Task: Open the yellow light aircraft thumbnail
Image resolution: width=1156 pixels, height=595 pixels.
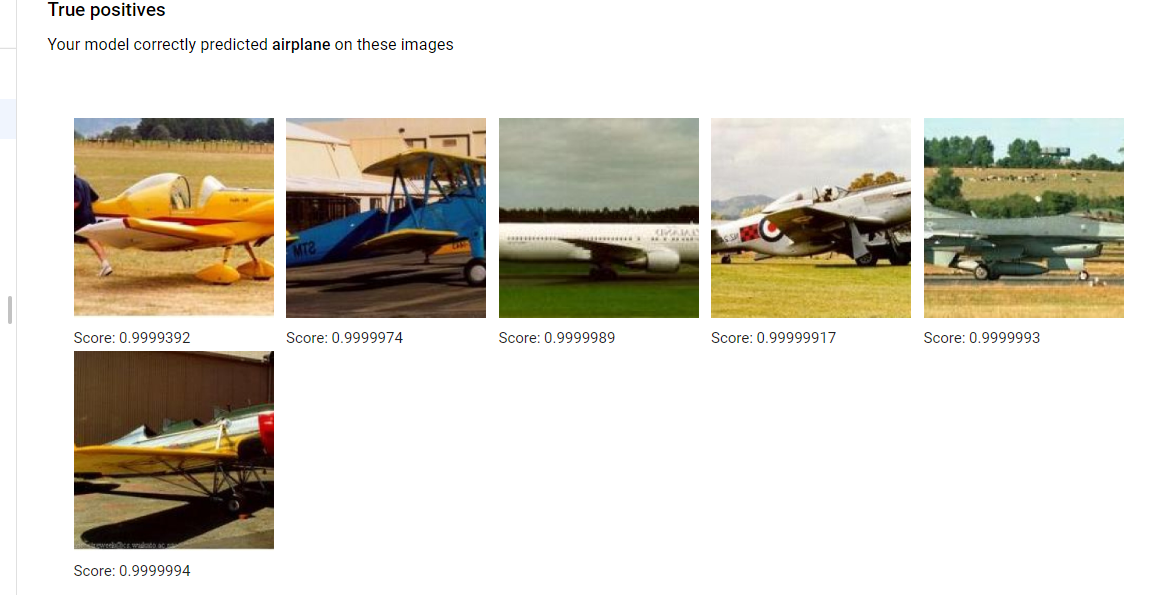Action: click(x=174, y=217)
